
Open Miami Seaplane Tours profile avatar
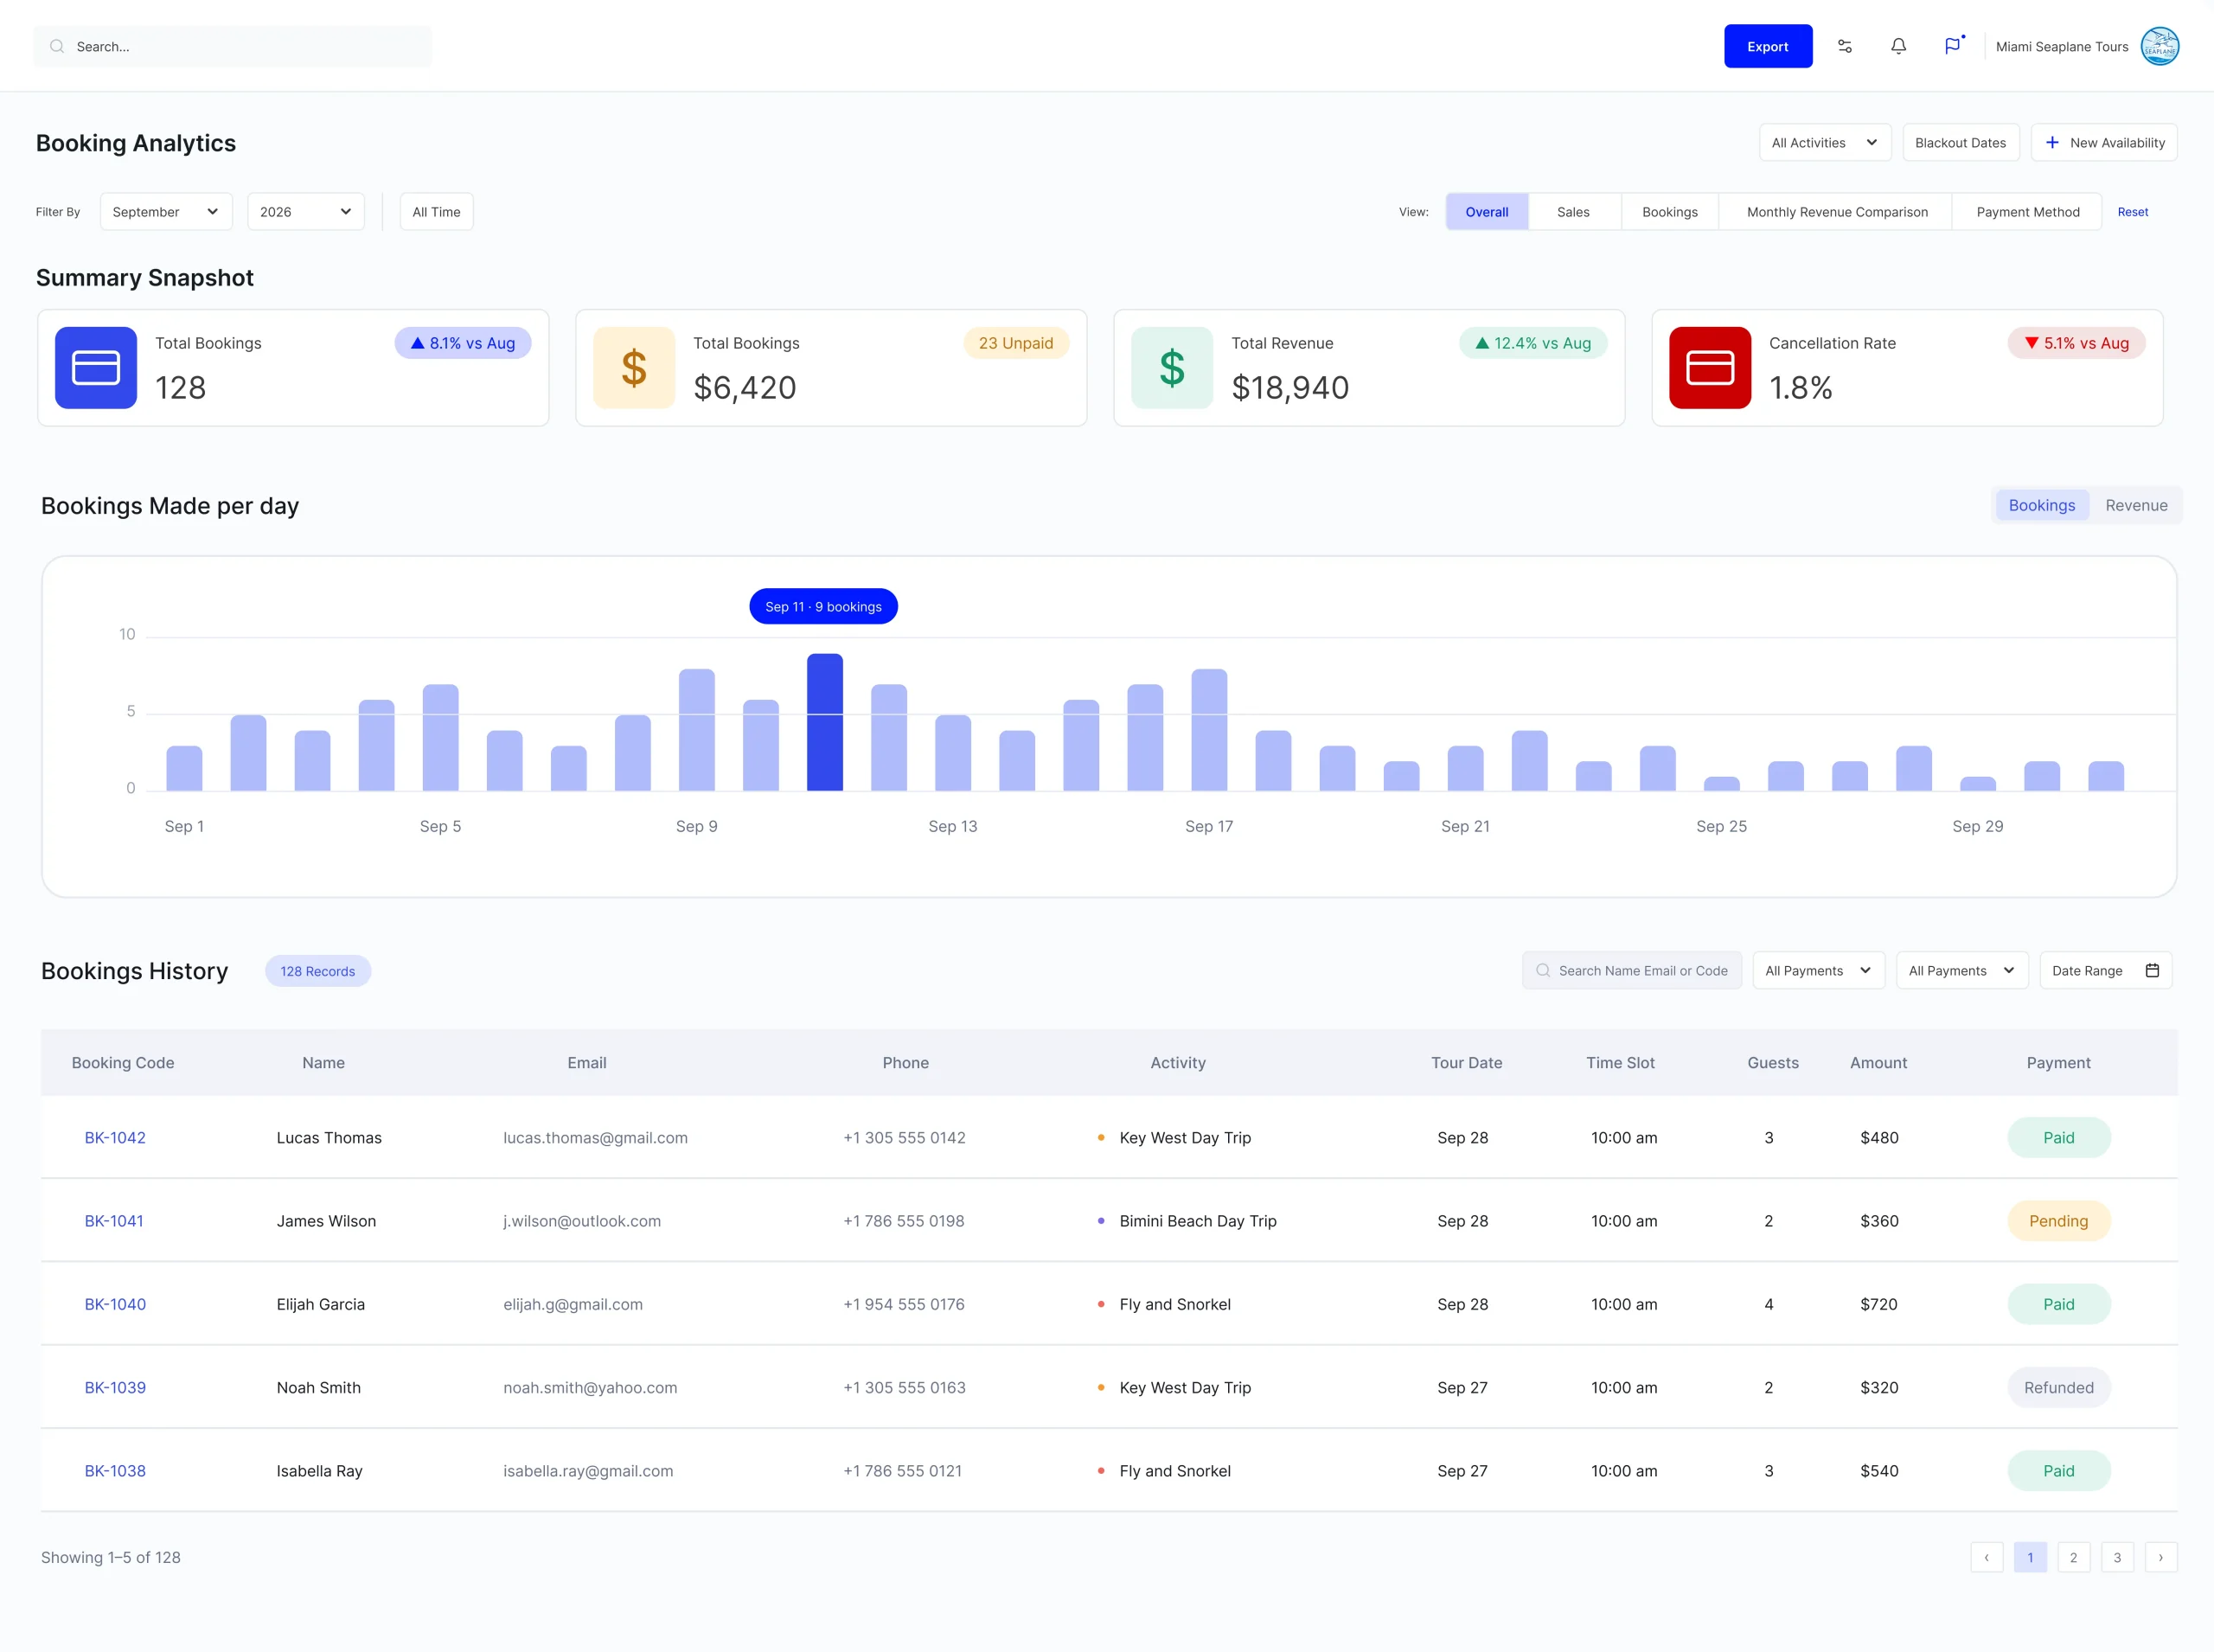click(2159, 46)
